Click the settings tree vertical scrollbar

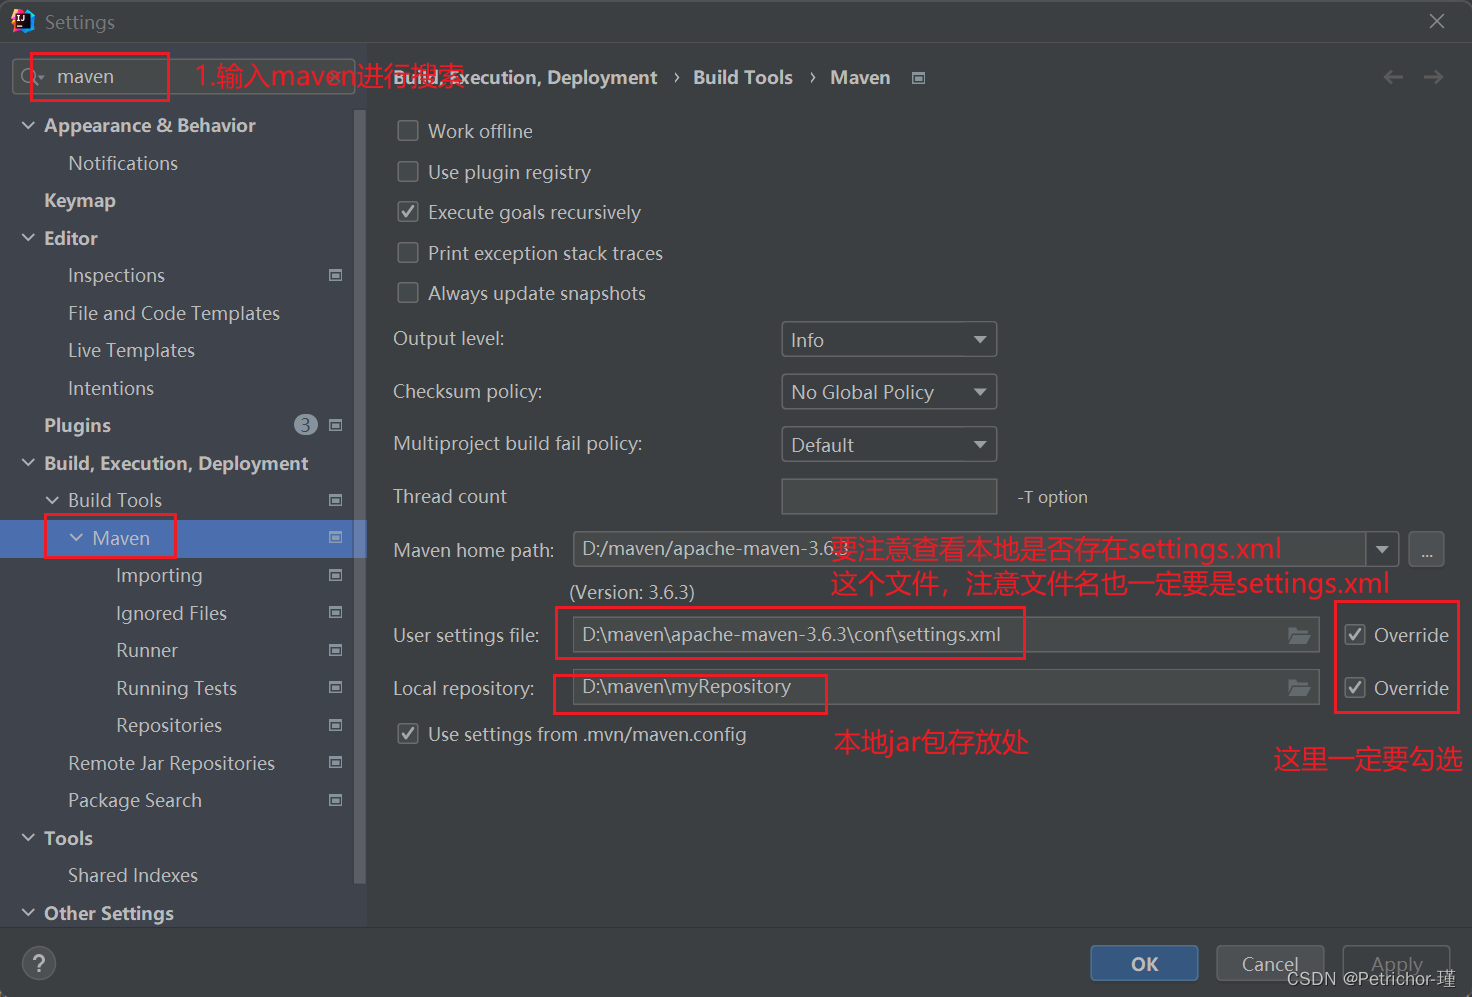point(360,497)
